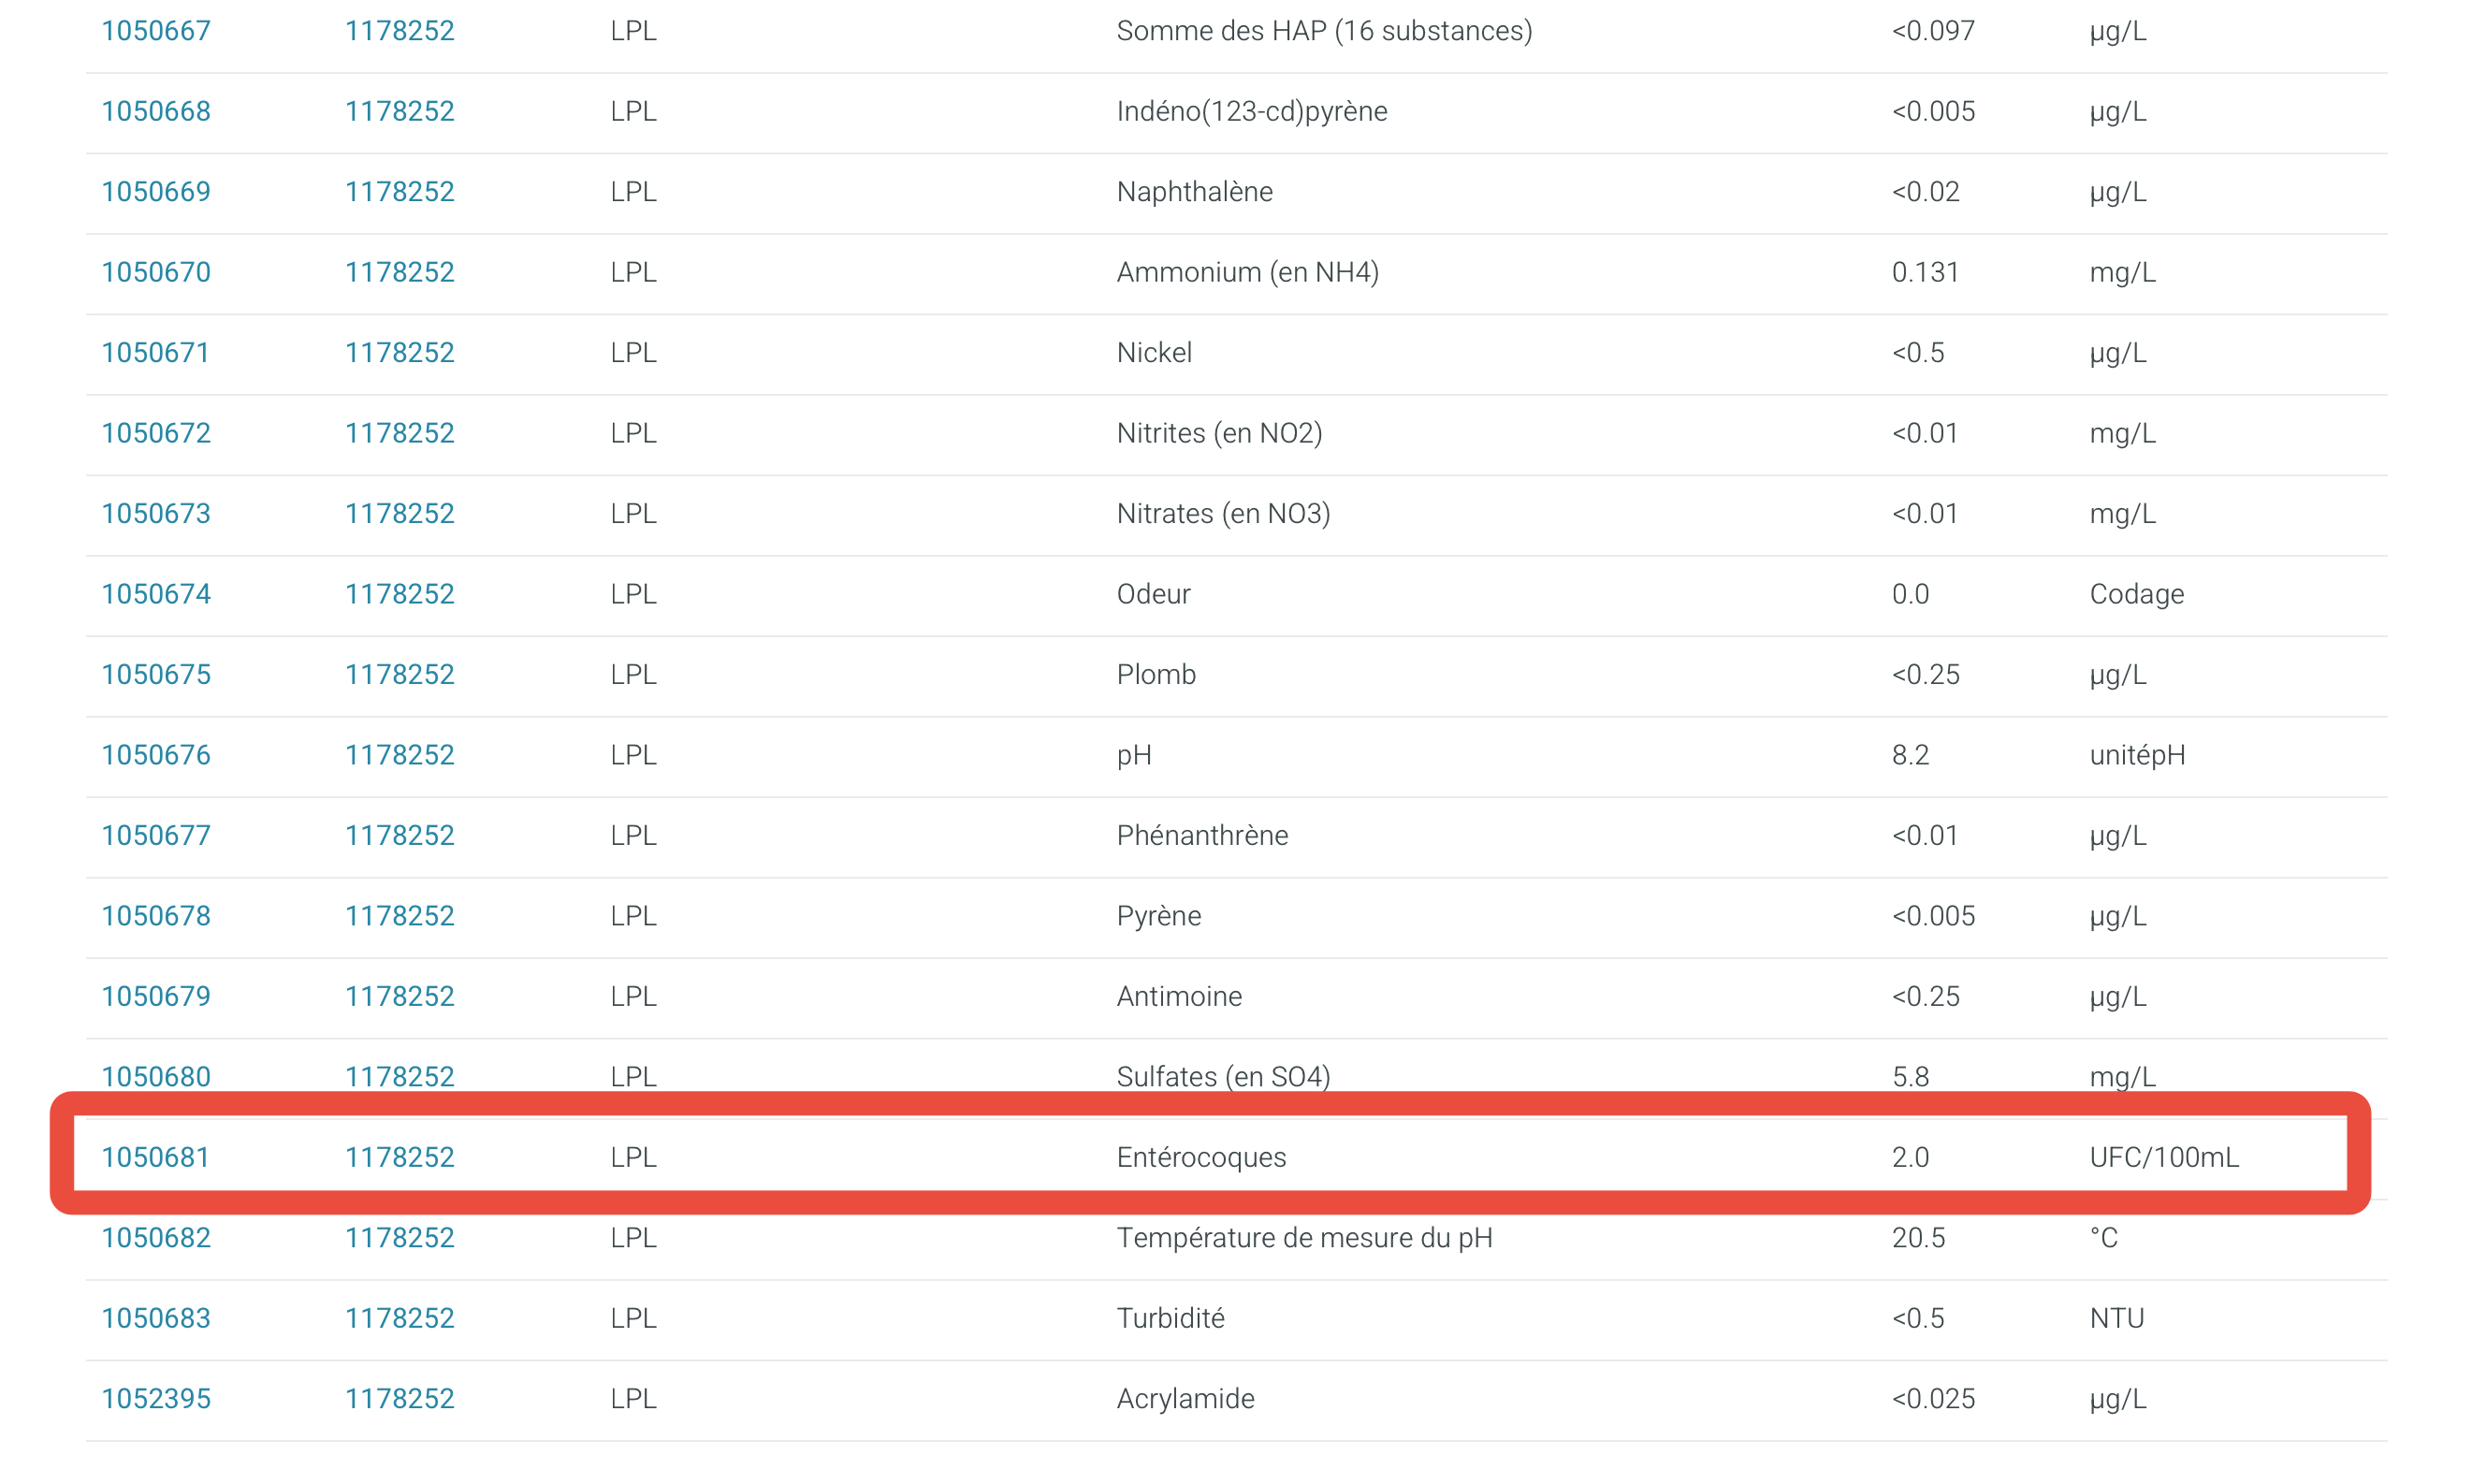Open result link 1050683
This screenshot has width=2472, height=1484.
pos(156,1318)
